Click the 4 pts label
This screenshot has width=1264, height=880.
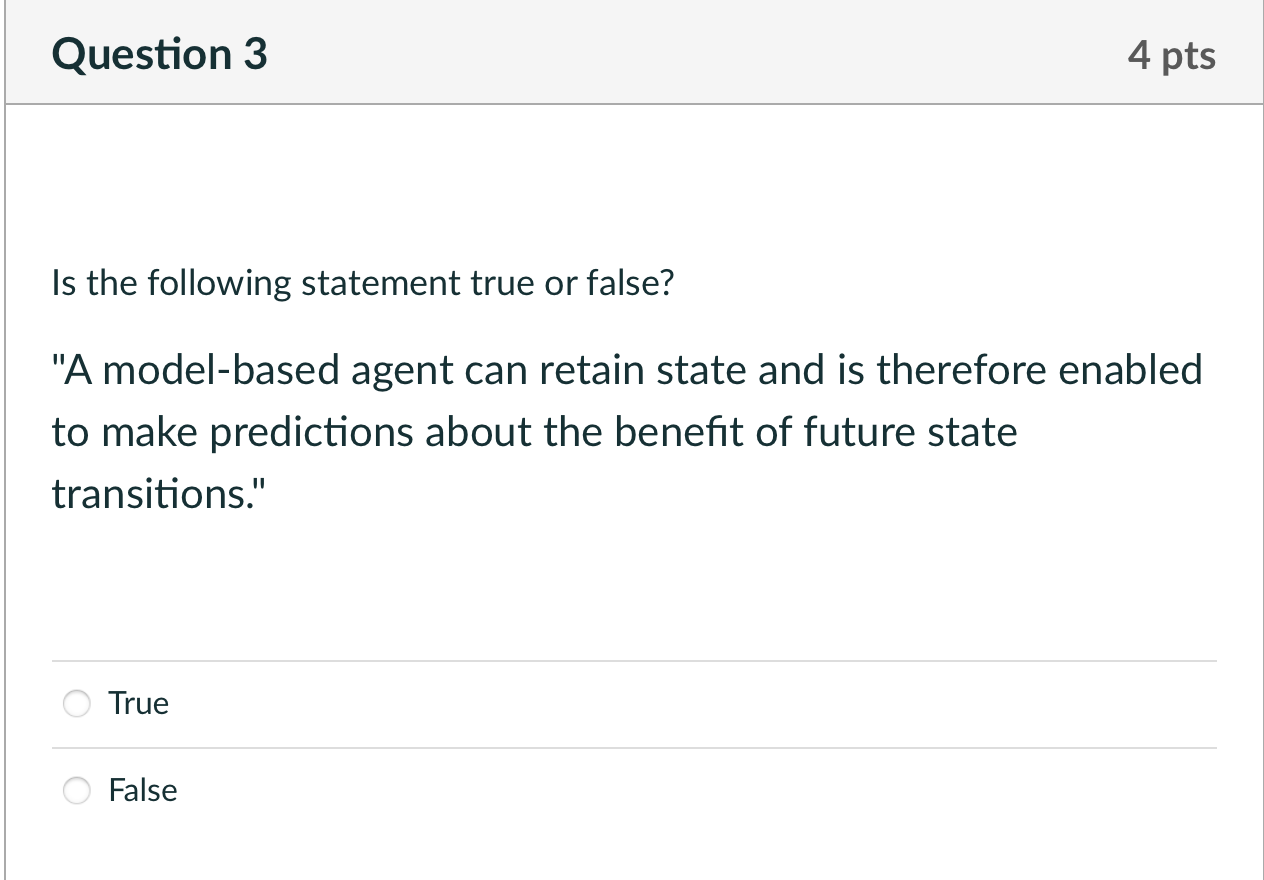[x=1172, y=56]
